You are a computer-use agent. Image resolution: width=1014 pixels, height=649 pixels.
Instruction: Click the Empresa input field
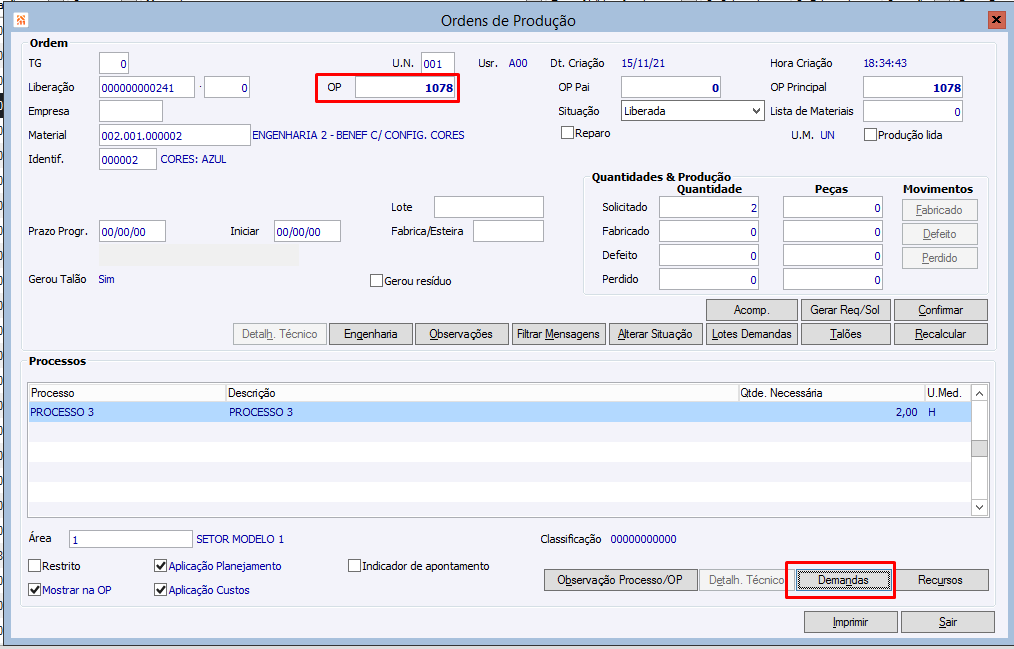pyautogui.click(x=131, y=111)
